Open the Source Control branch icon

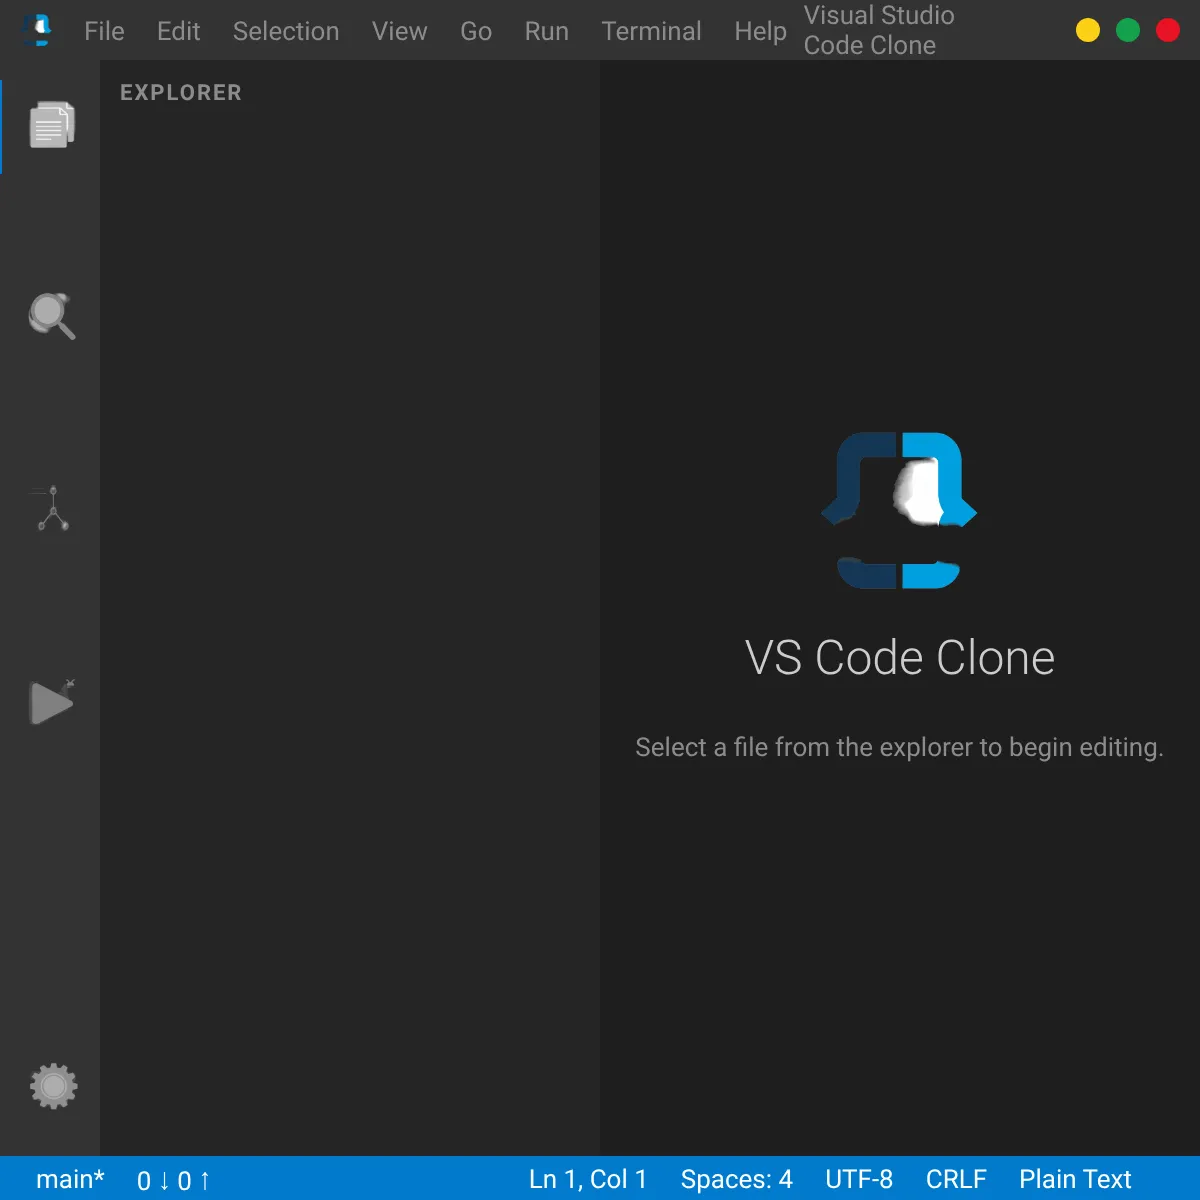click(x=51, y=509)
